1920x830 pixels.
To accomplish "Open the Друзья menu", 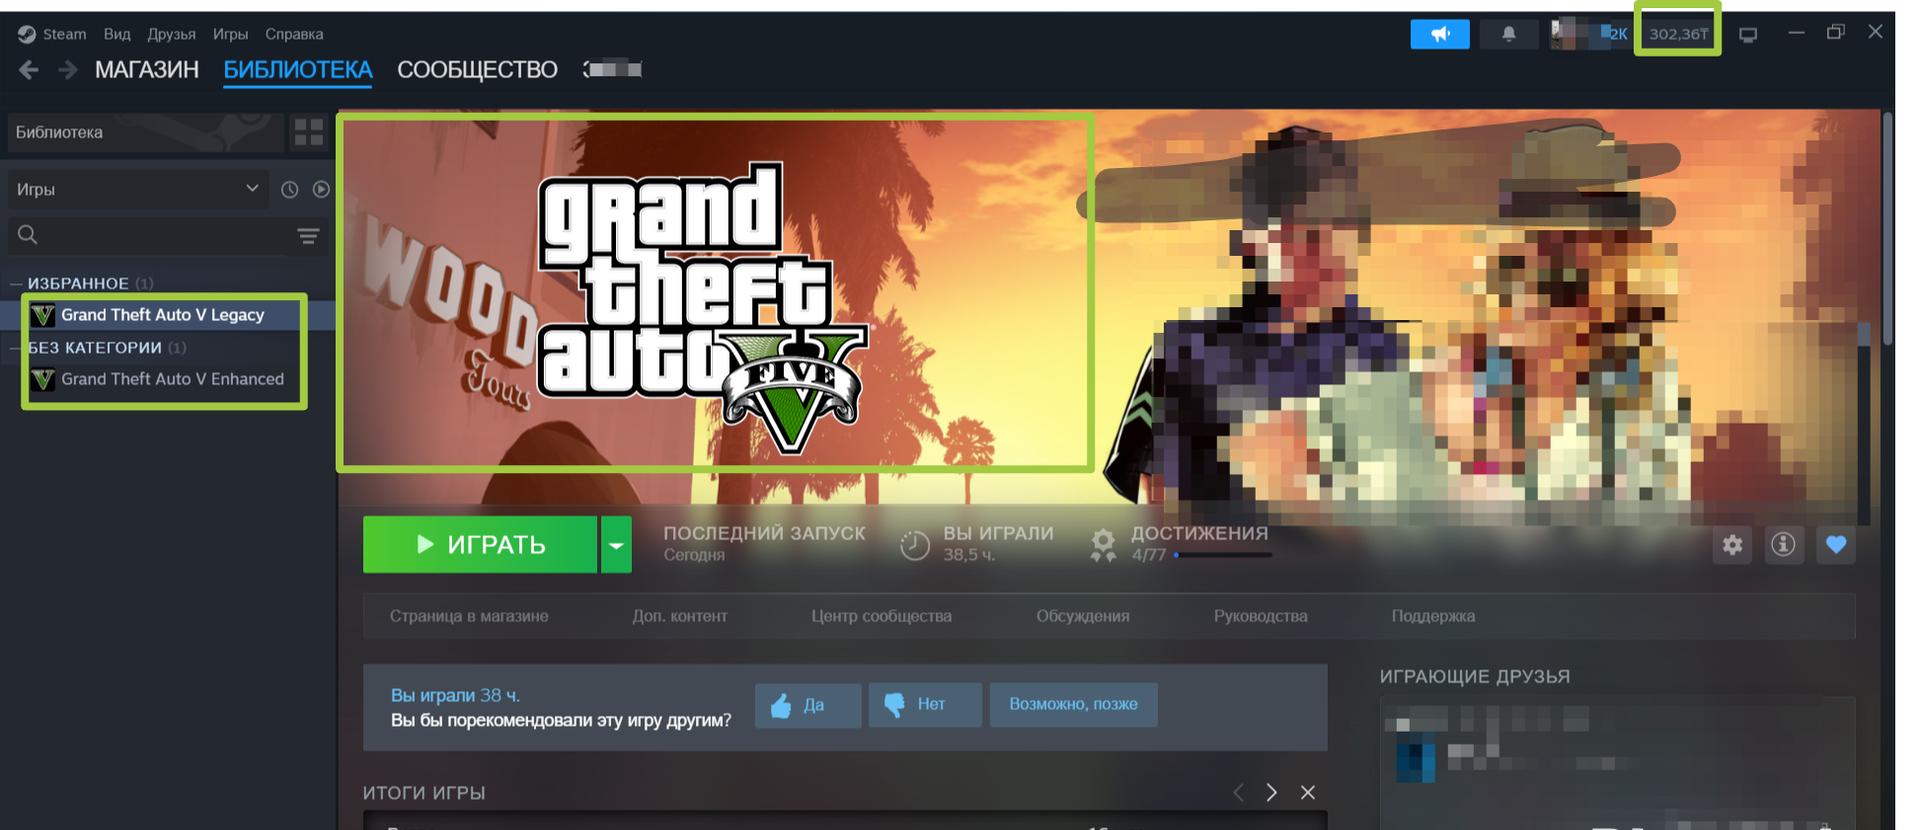I will point(171,34).
